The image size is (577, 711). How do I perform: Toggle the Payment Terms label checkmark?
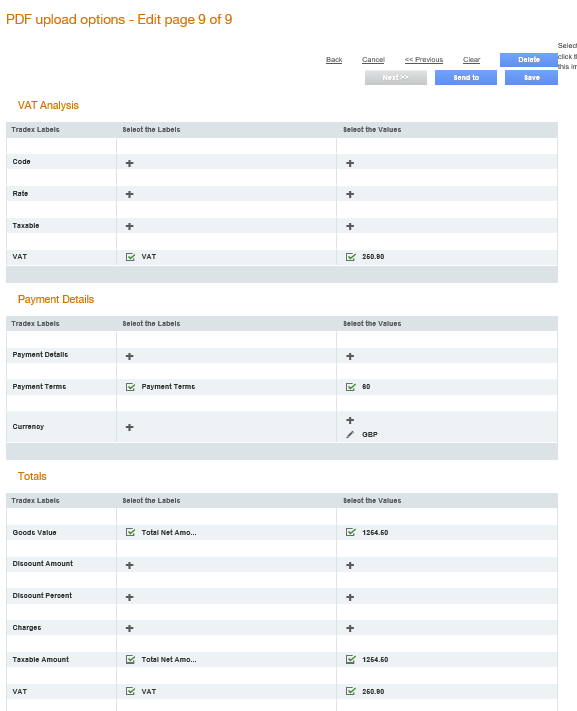coord(130,387)
